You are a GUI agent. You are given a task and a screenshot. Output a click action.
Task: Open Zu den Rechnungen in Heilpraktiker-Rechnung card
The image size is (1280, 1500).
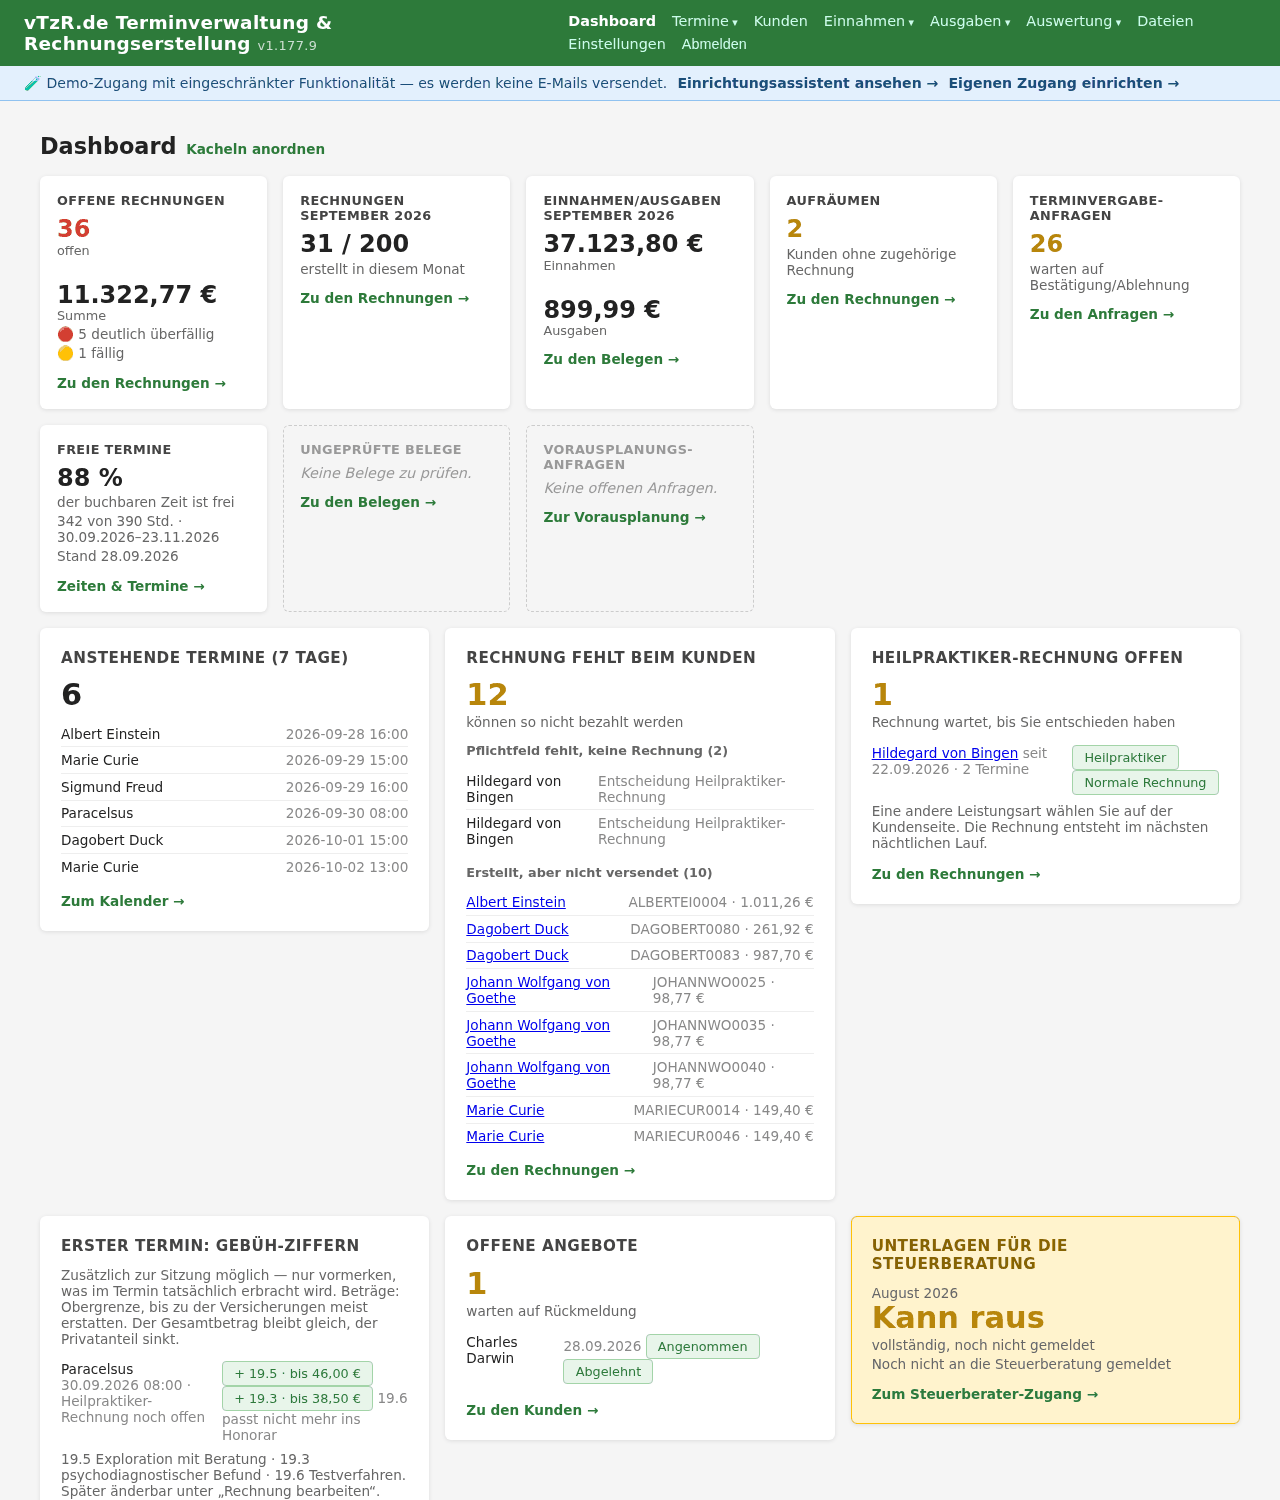pyautogui.click(x=956, y=874)
